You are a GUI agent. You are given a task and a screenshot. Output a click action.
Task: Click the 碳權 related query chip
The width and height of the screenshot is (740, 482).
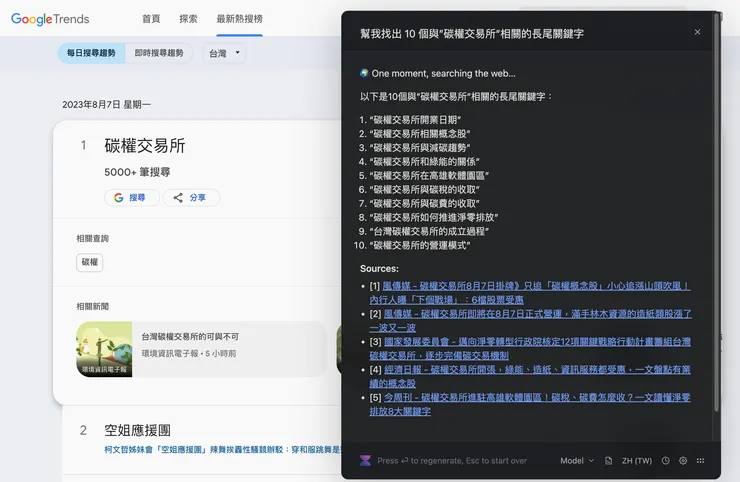pyautogui.click(x=90, y=262)
